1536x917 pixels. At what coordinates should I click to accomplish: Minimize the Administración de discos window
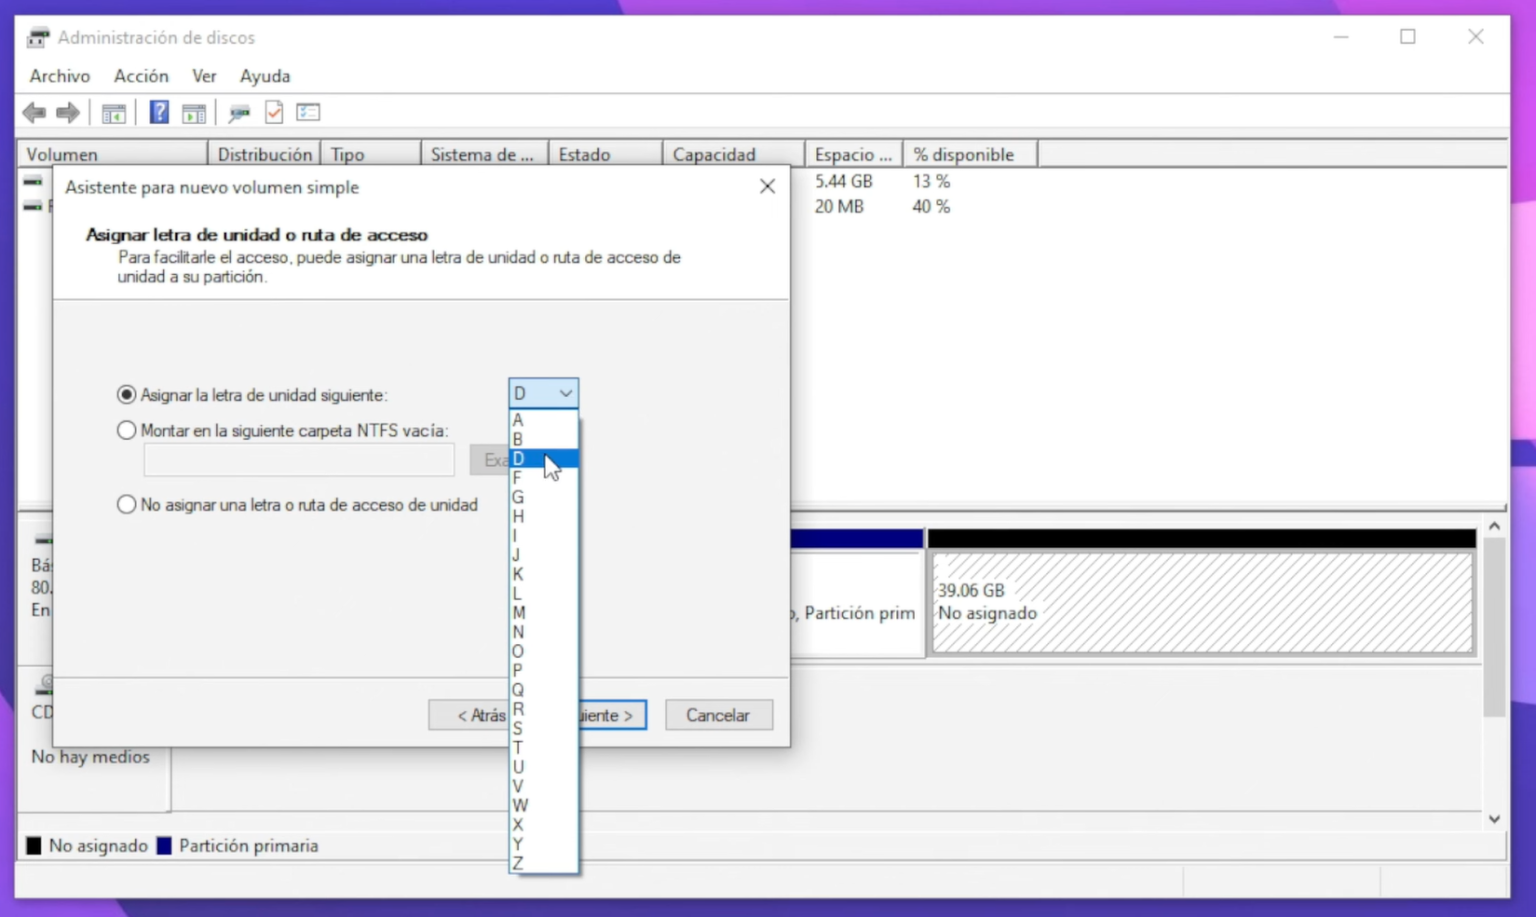(1341, 37)
